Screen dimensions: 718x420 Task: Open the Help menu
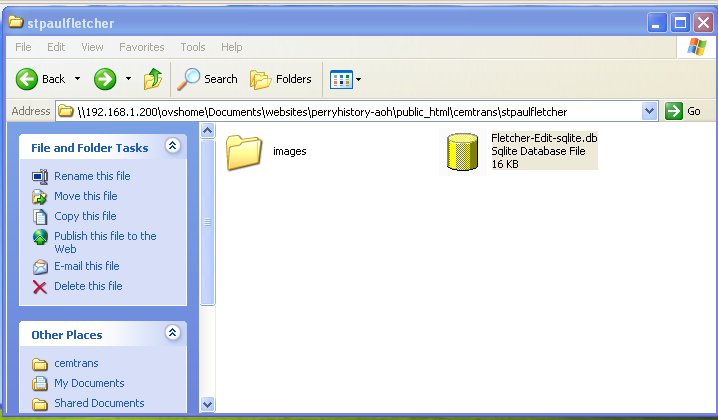[x=232, y=47]
